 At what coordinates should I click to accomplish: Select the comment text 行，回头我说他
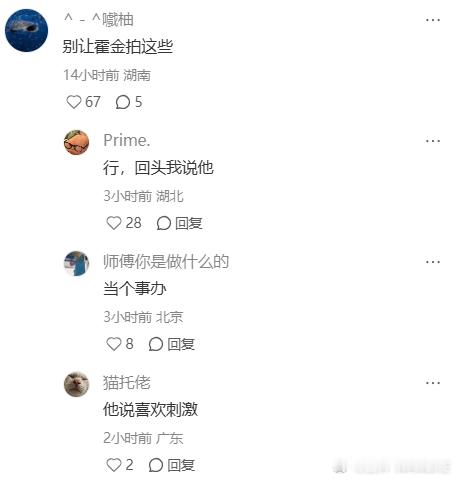158,167
